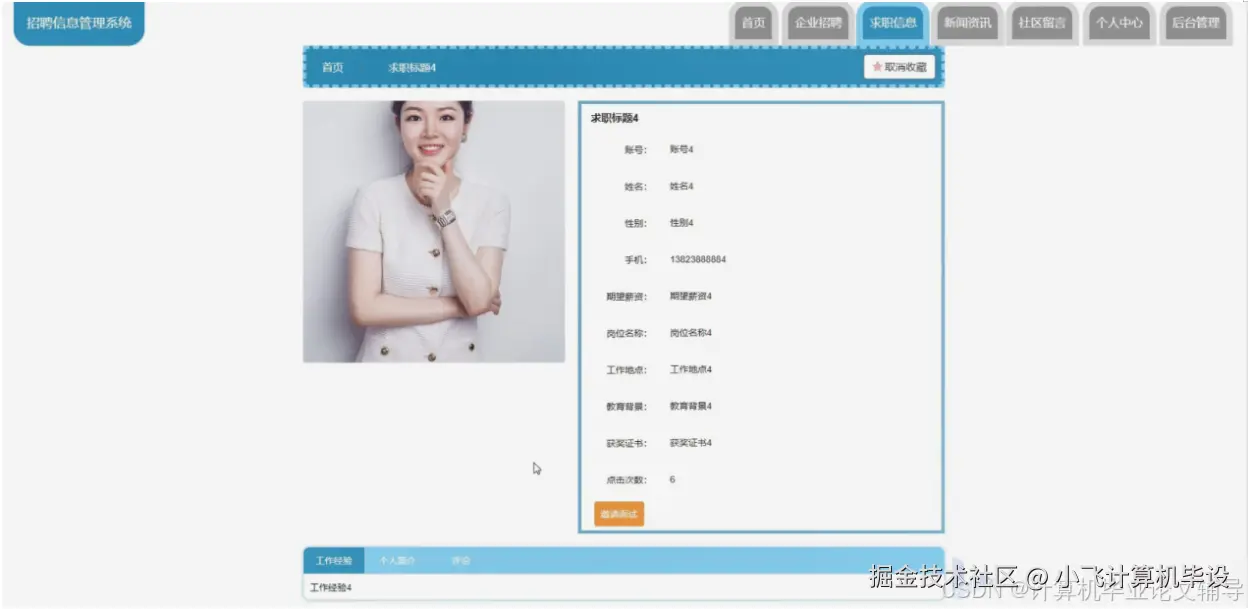Open the 首页 navigation tab
This screenshot has width=1248, height=609.
pos(753,23)
